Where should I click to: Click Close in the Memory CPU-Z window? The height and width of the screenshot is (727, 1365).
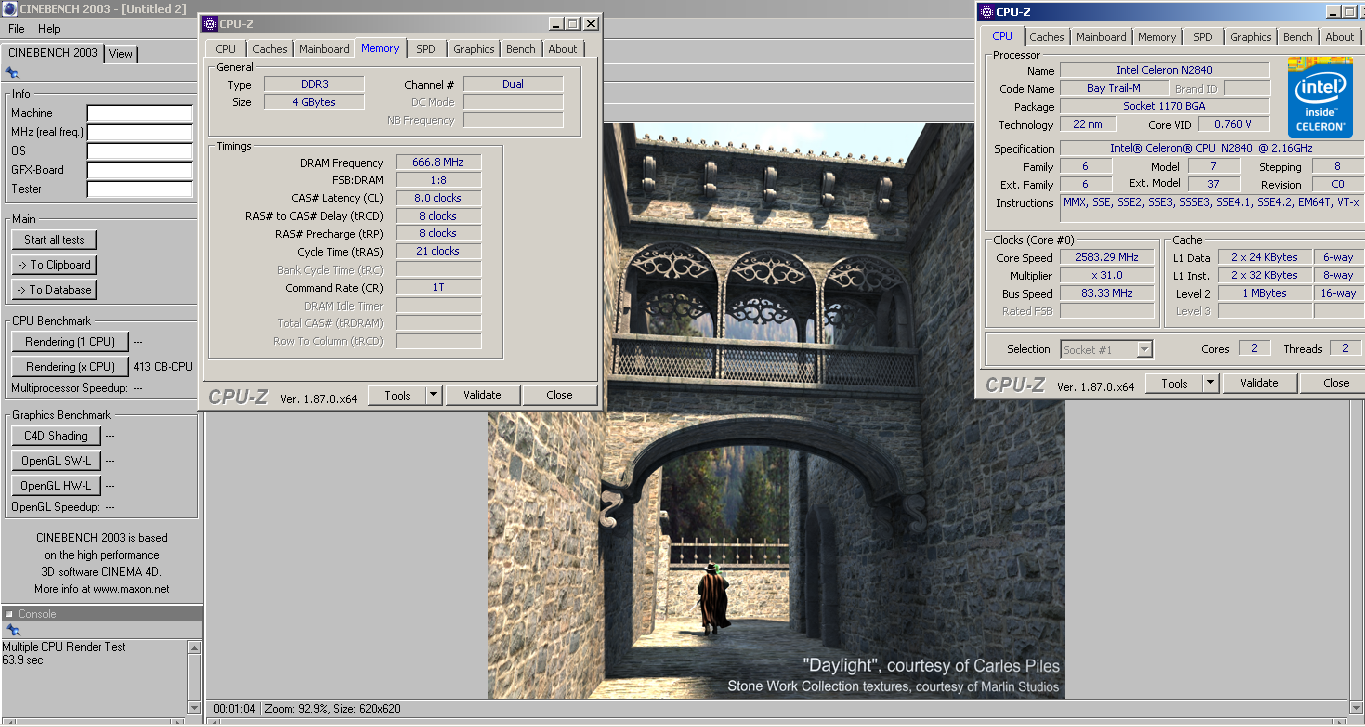click(559, 395)
